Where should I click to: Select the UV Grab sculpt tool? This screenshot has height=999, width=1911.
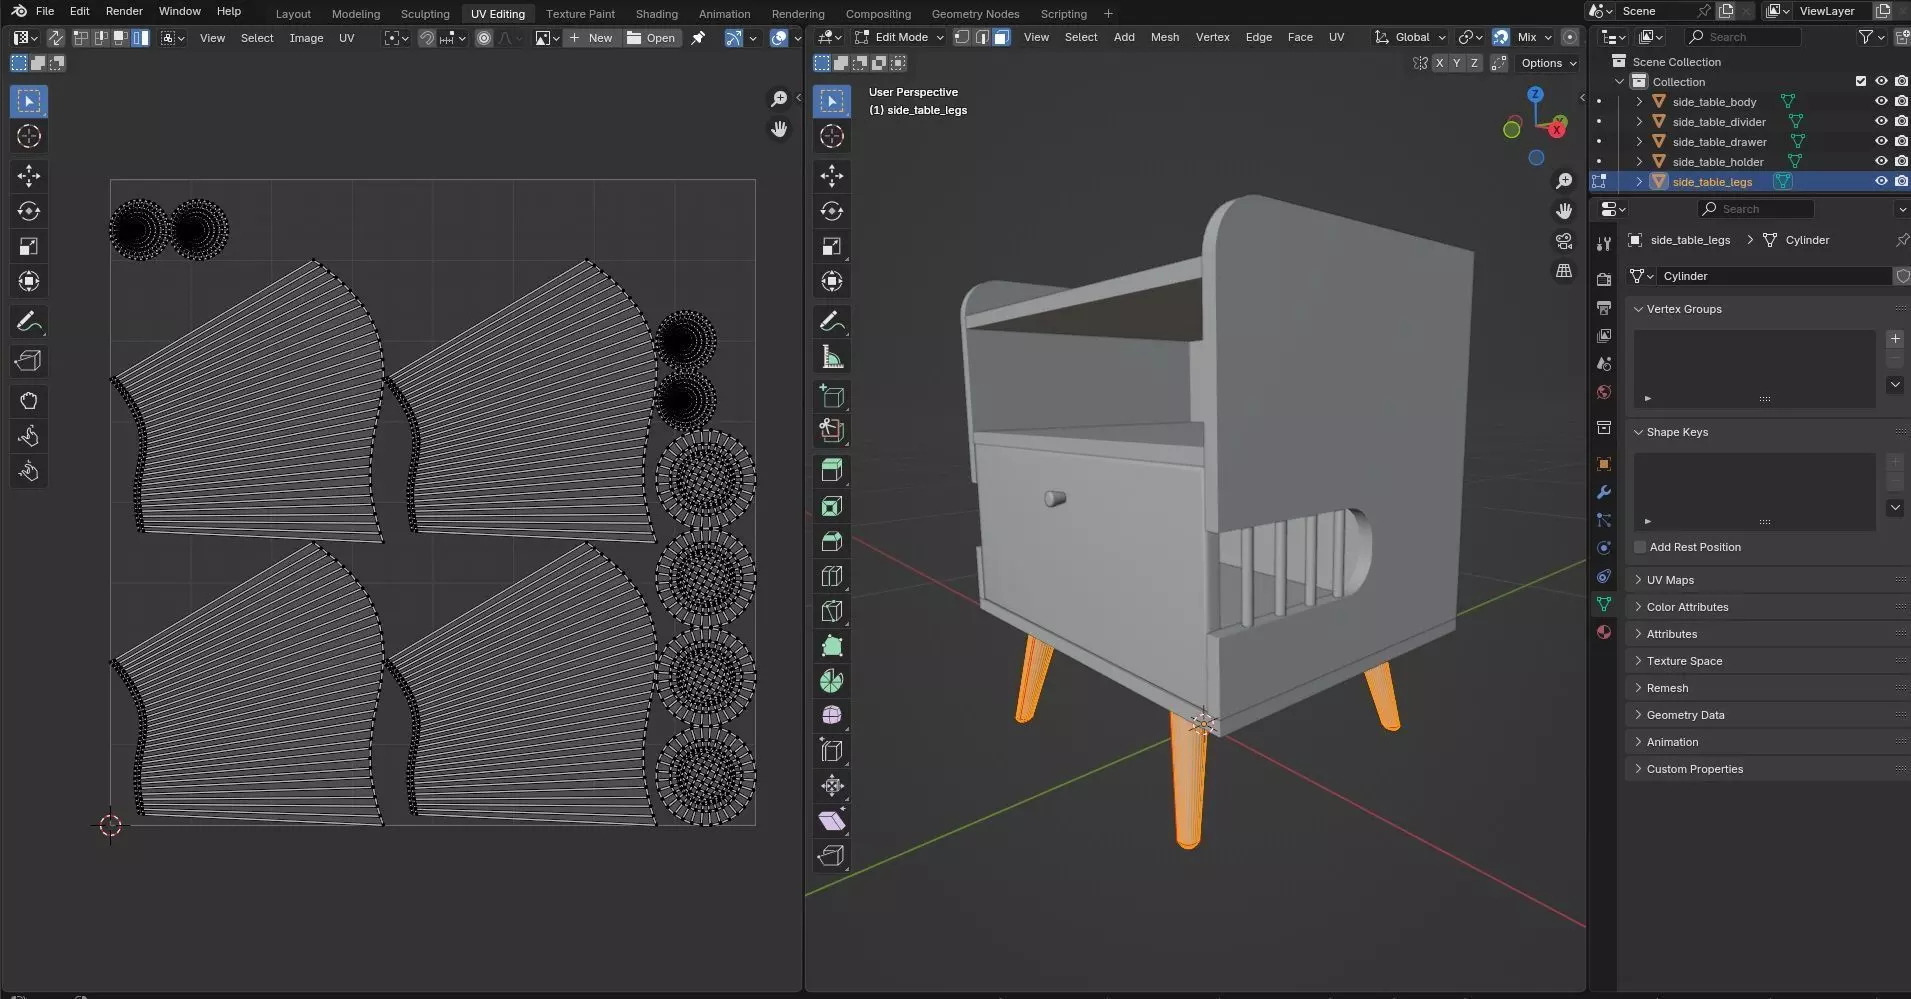(29, 401)
